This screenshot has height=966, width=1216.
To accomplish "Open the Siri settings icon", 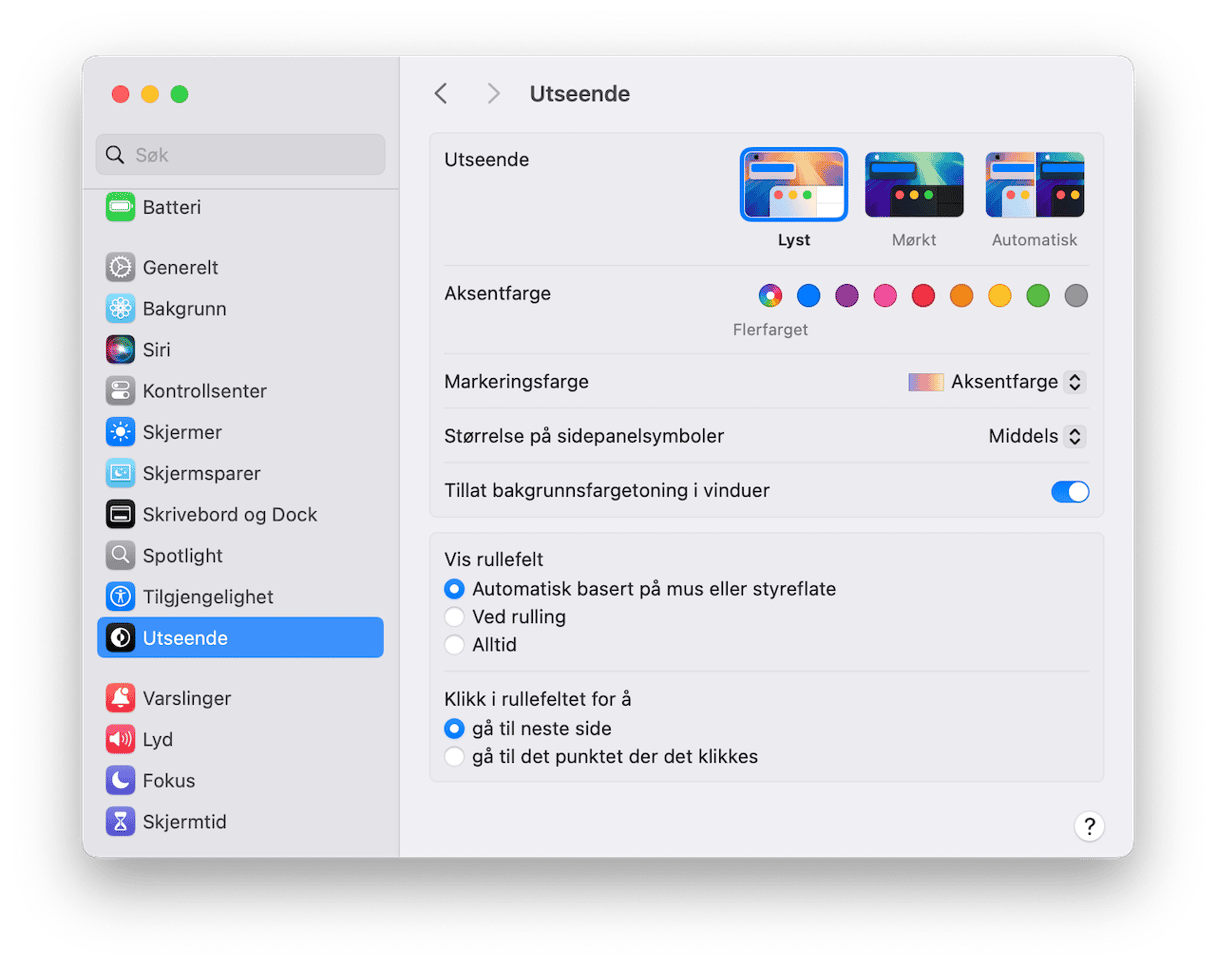I will coord(120,350).
